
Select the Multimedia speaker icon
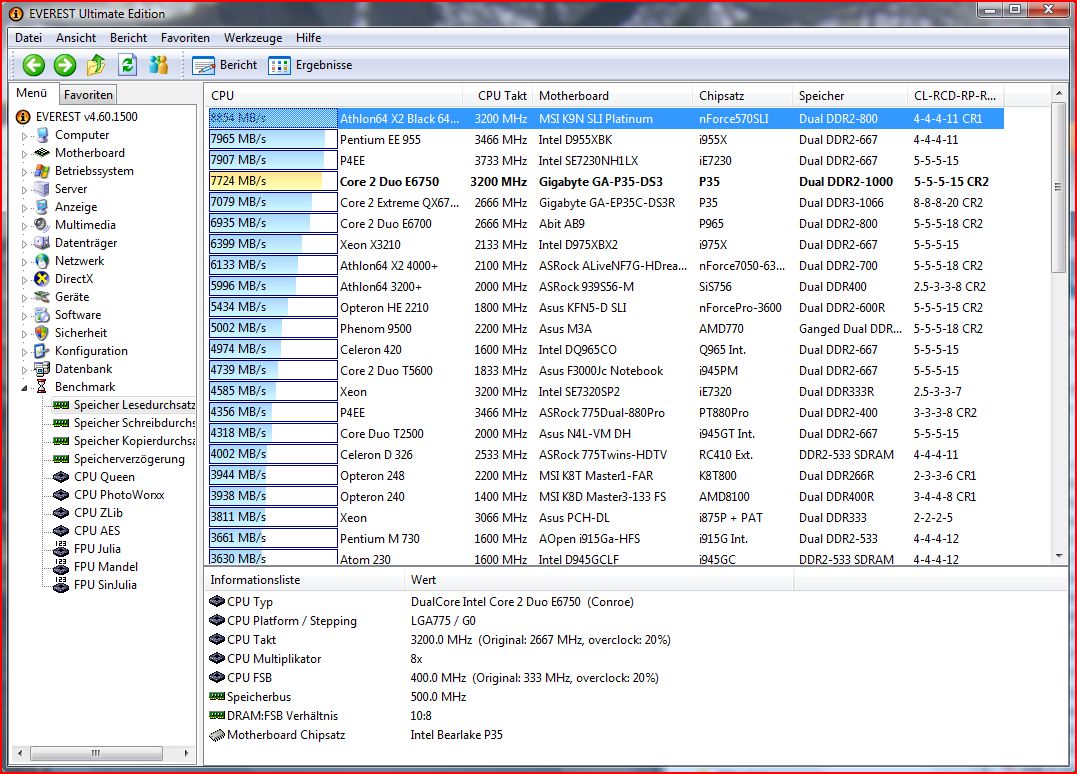click(43, 225)
